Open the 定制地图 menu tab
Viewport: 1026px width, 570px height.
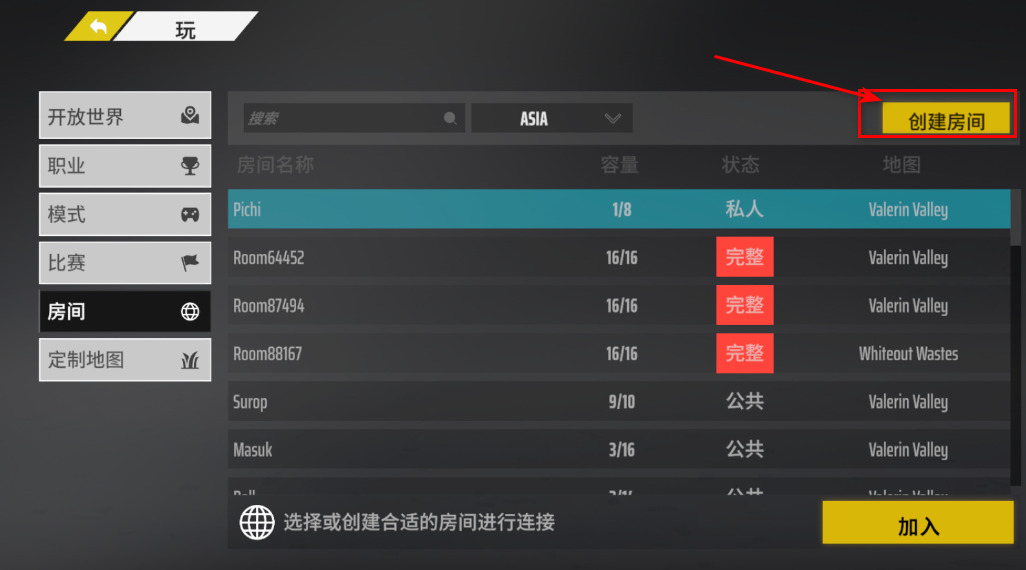point(125,360)
